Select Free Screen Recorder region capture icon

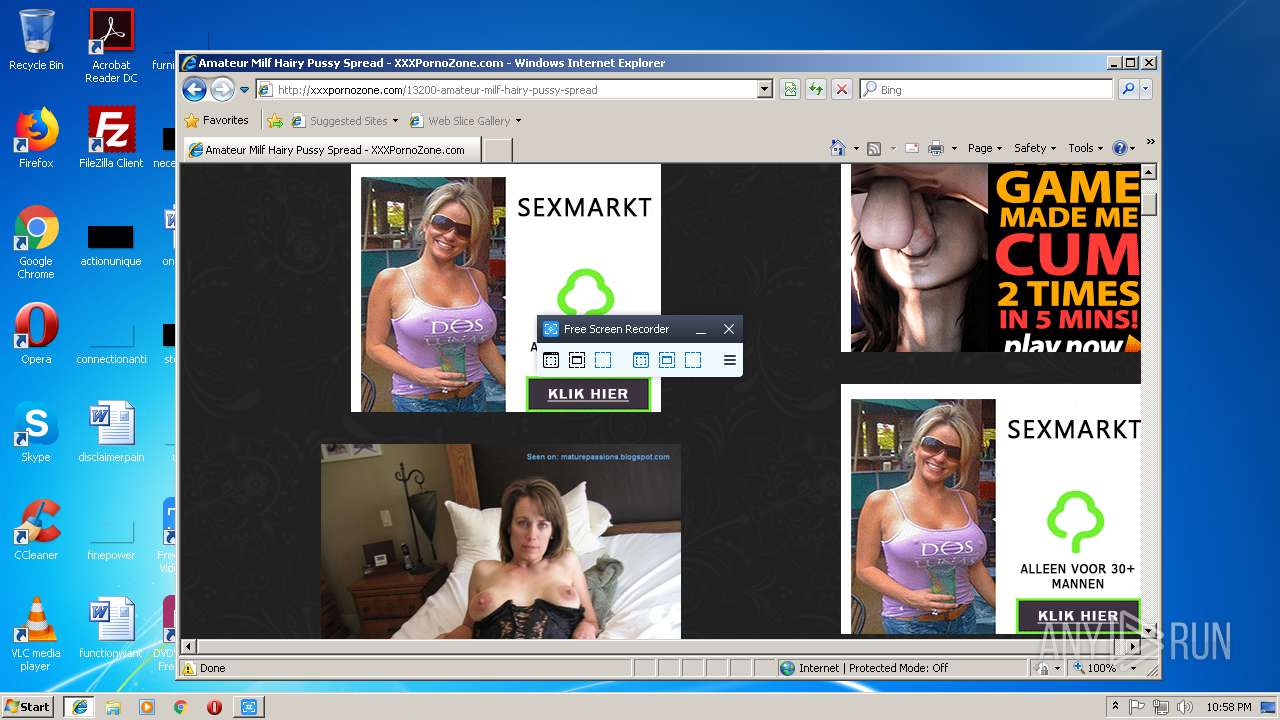(603, 360)
